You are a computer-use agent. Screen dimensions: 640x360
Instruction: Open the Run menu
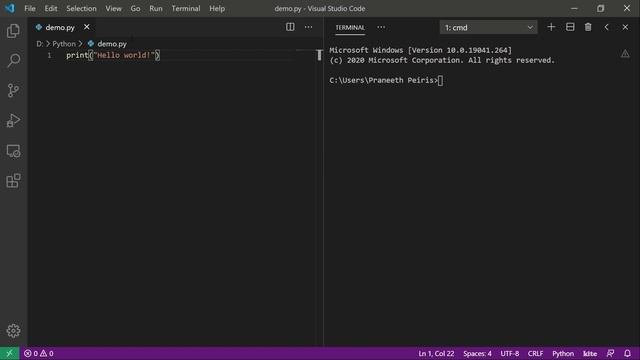[156, 9]
